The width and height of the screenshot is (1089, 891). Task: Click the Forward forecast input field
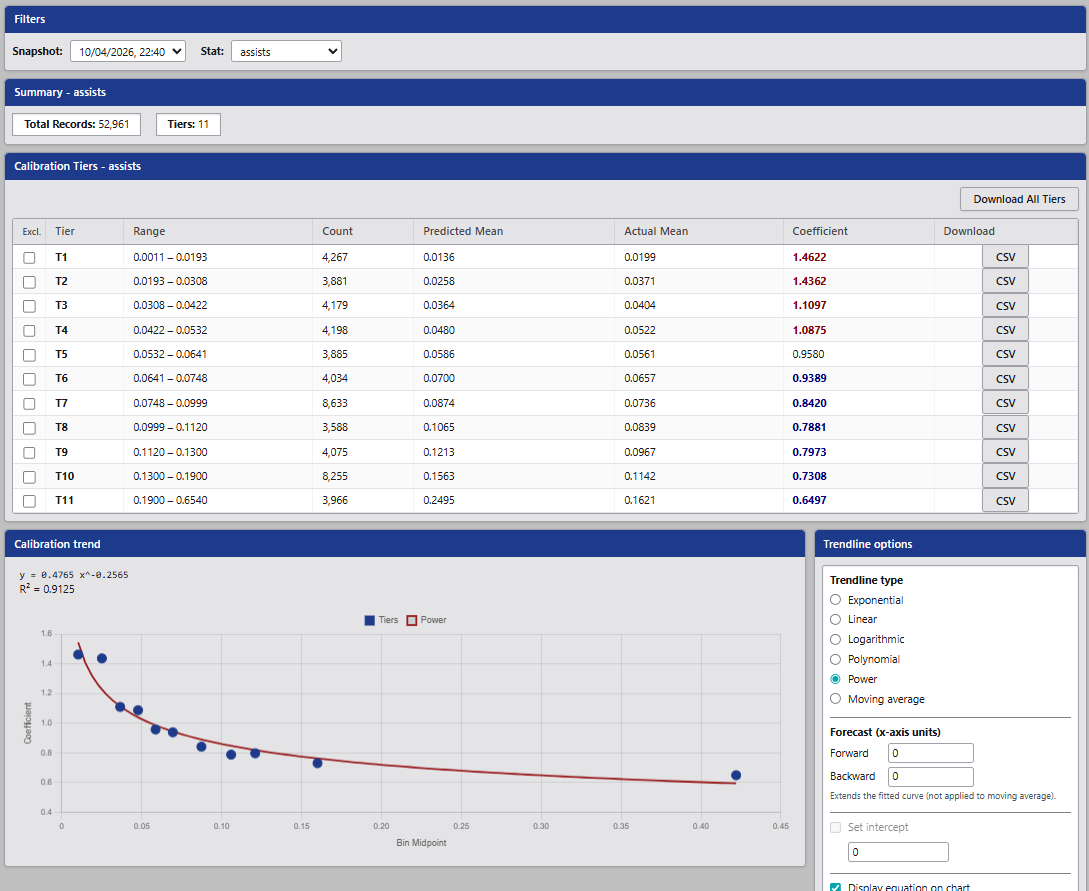(x=931, y=753)
